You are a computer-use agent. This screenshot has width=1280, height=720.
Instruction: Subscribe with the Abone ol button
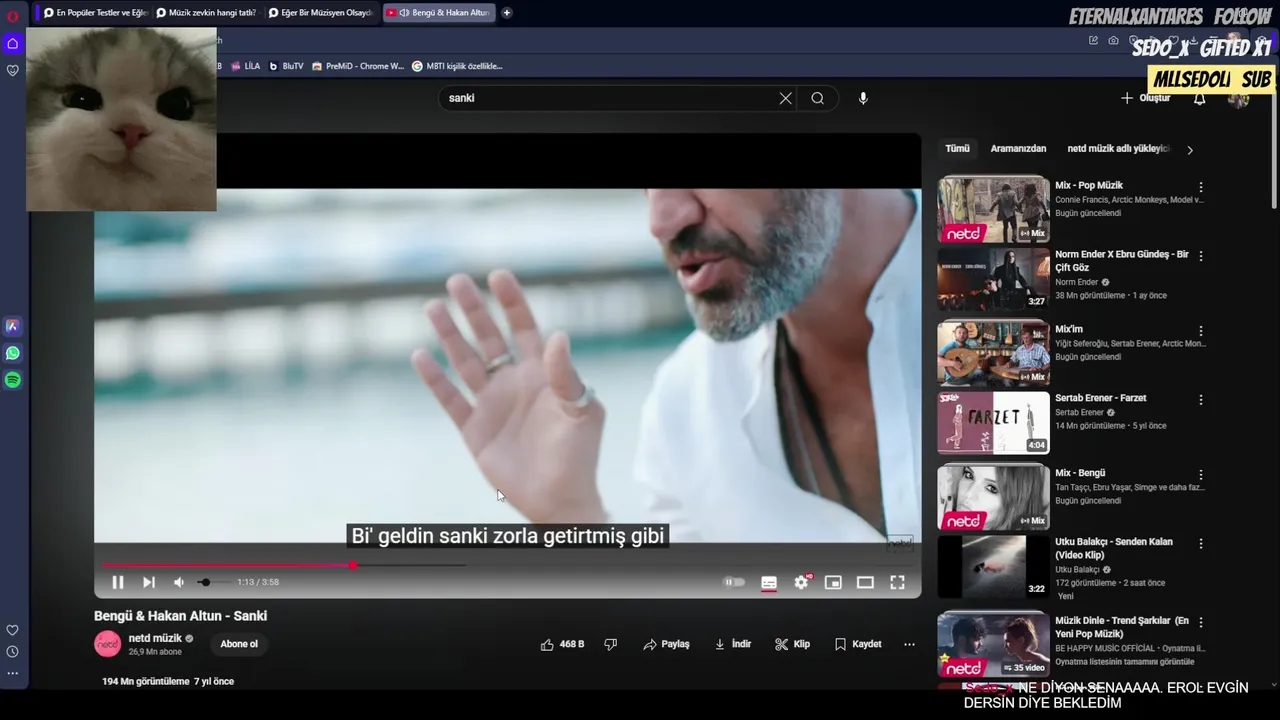point(239,644)
